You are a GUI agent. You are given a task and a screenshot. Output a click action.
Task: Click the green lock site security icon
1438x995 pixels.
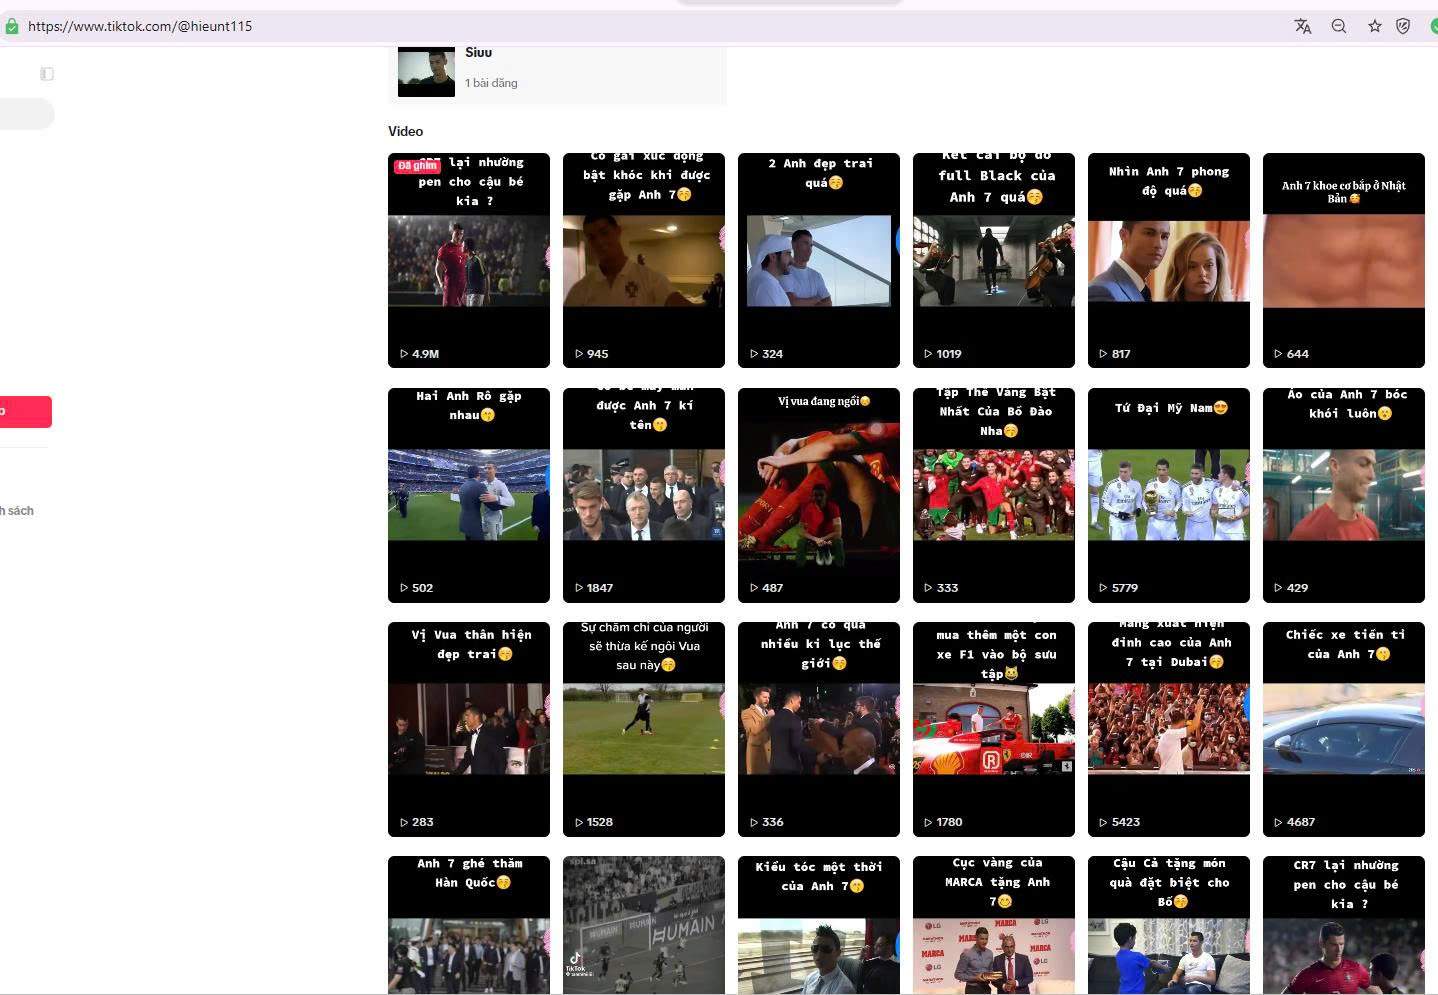coord(11,27)
